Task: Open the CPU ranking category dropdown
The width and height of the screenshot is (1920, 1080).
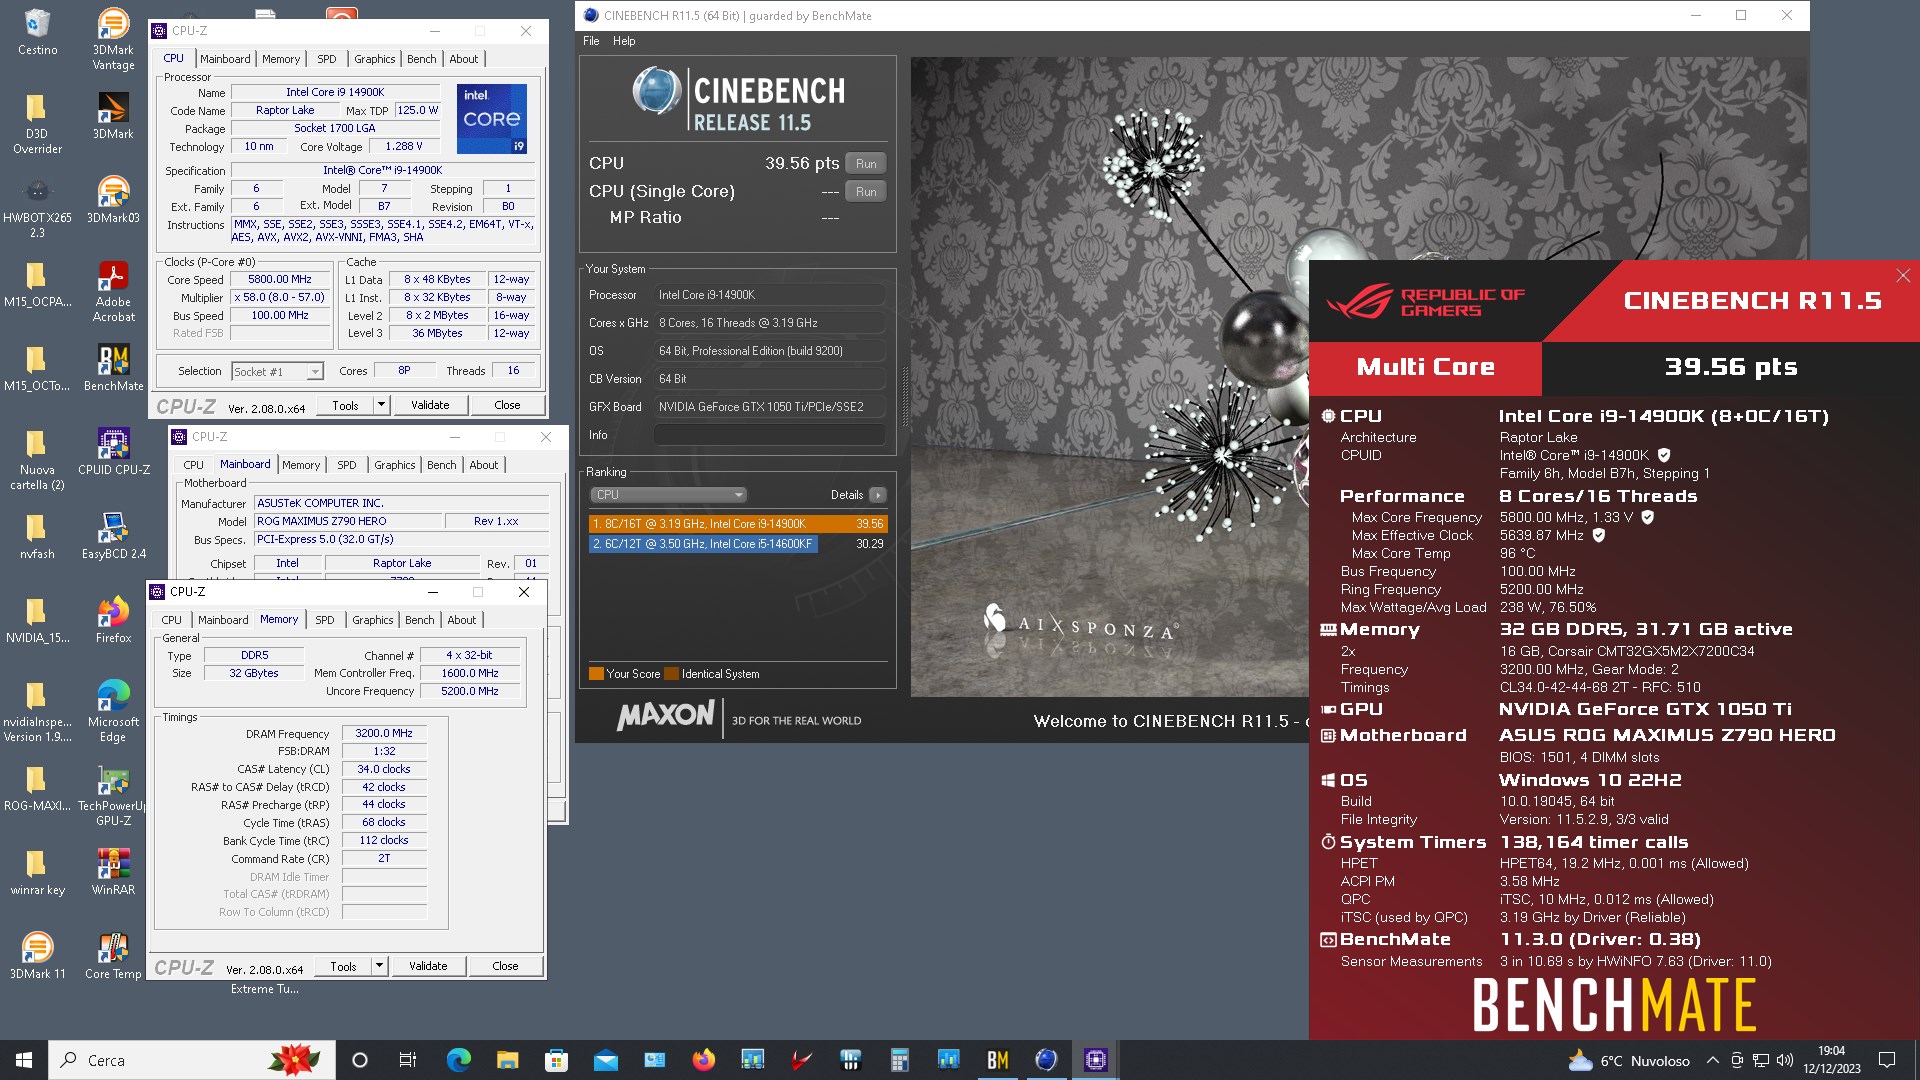Action: point(668,495)
